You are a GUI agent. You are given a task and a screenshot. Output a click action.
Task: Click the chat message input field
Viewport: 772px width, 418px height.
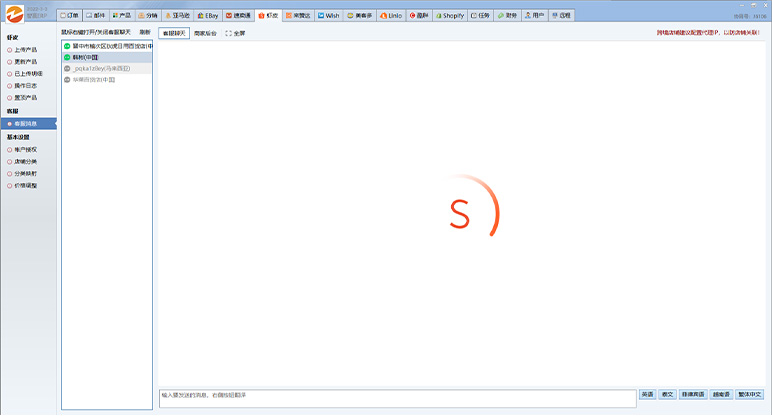[x=397, y=398]
